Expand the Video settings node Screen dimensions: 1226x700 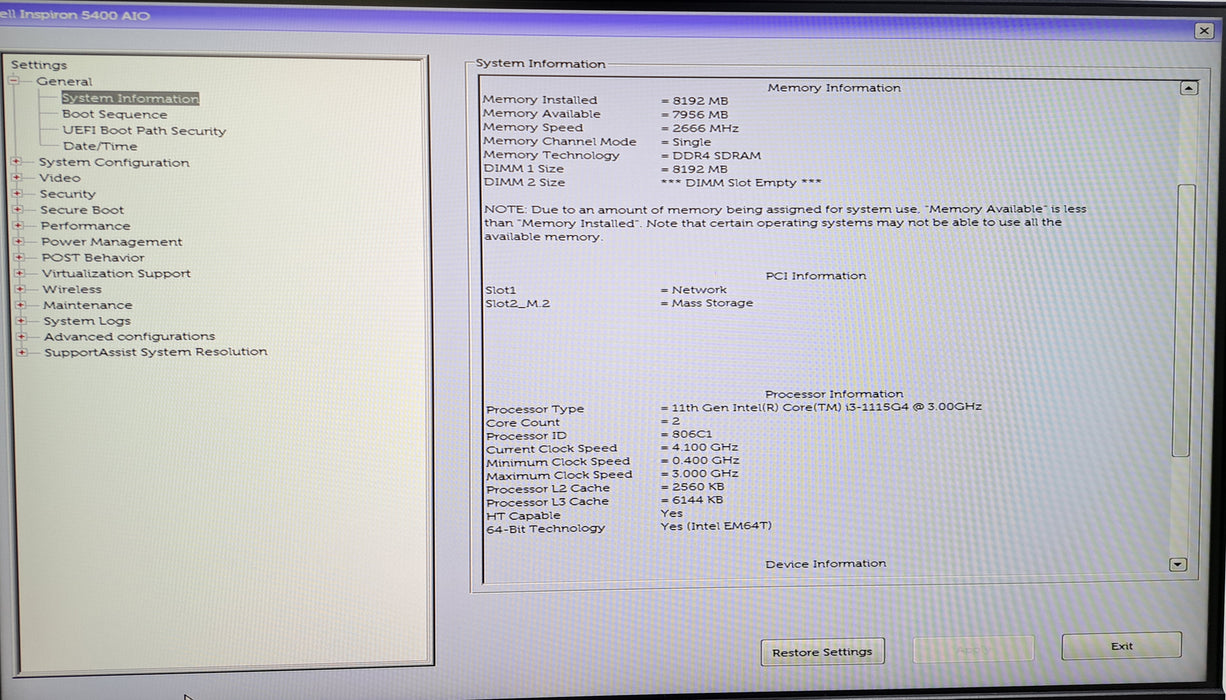(17, 178)
